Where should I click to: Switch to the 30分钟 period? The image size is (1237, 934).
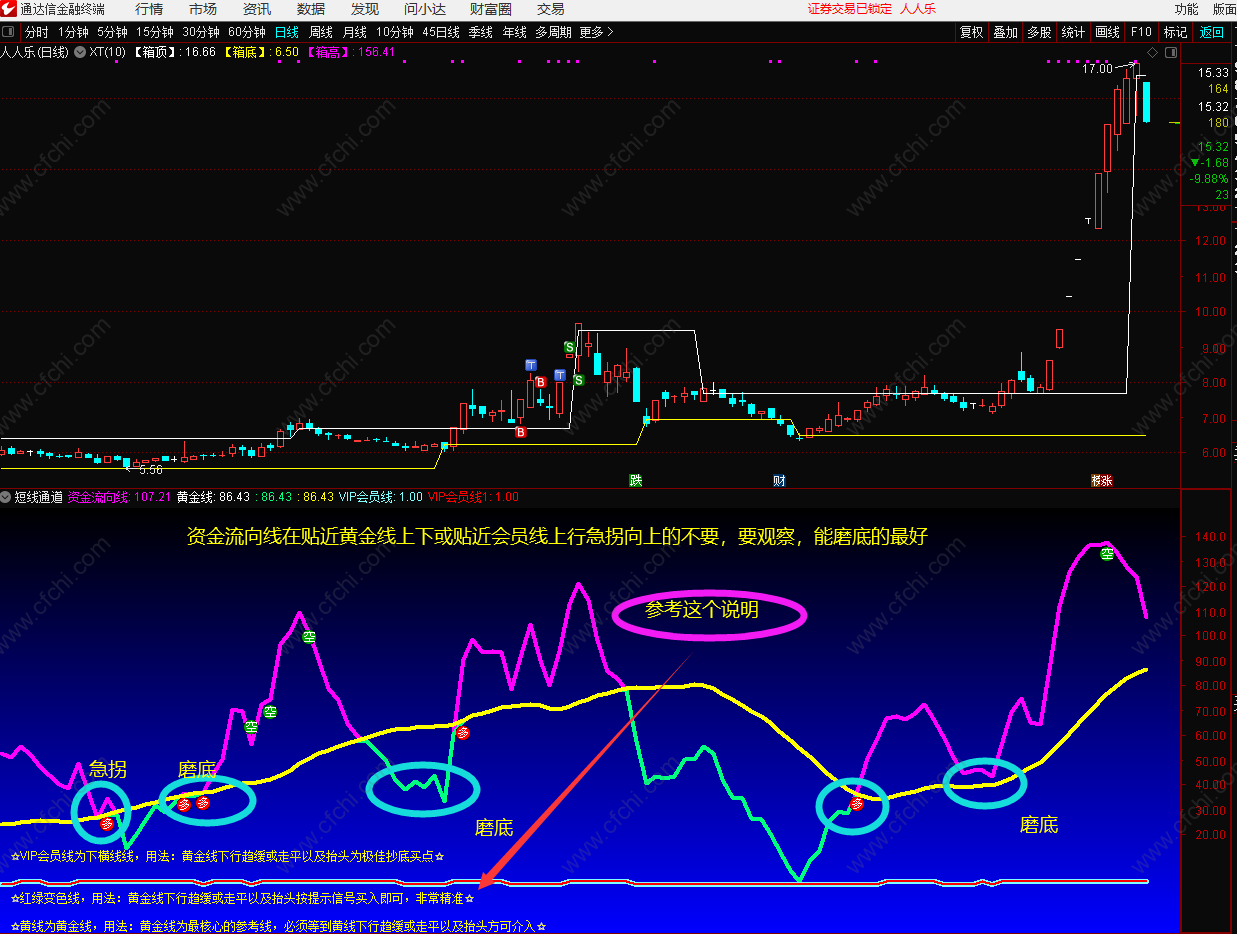pos(201,32)
